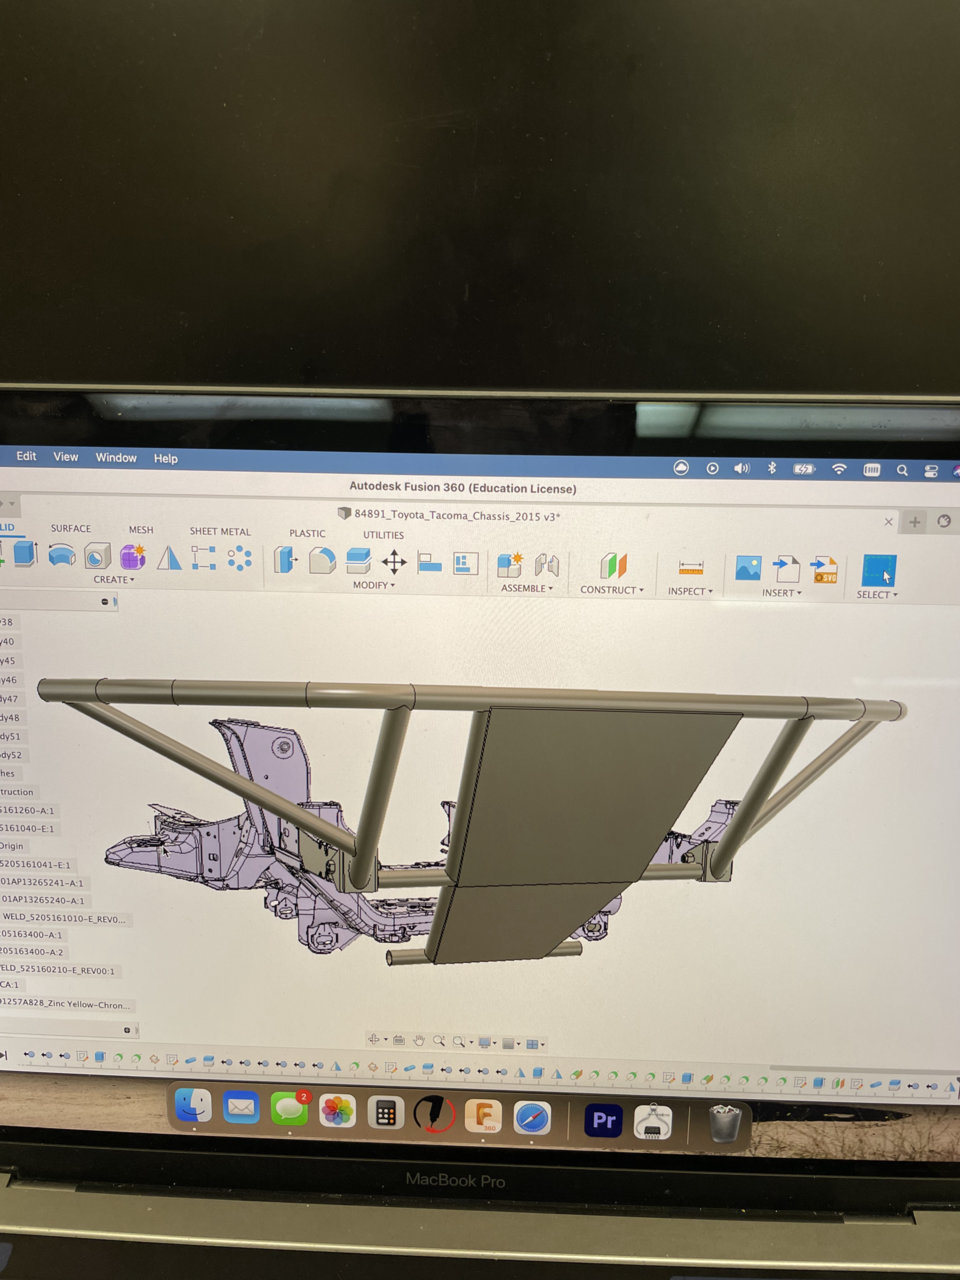Activate the Select tool
The height and width of the screenshot is (1280, 960).
pos(879,571)
